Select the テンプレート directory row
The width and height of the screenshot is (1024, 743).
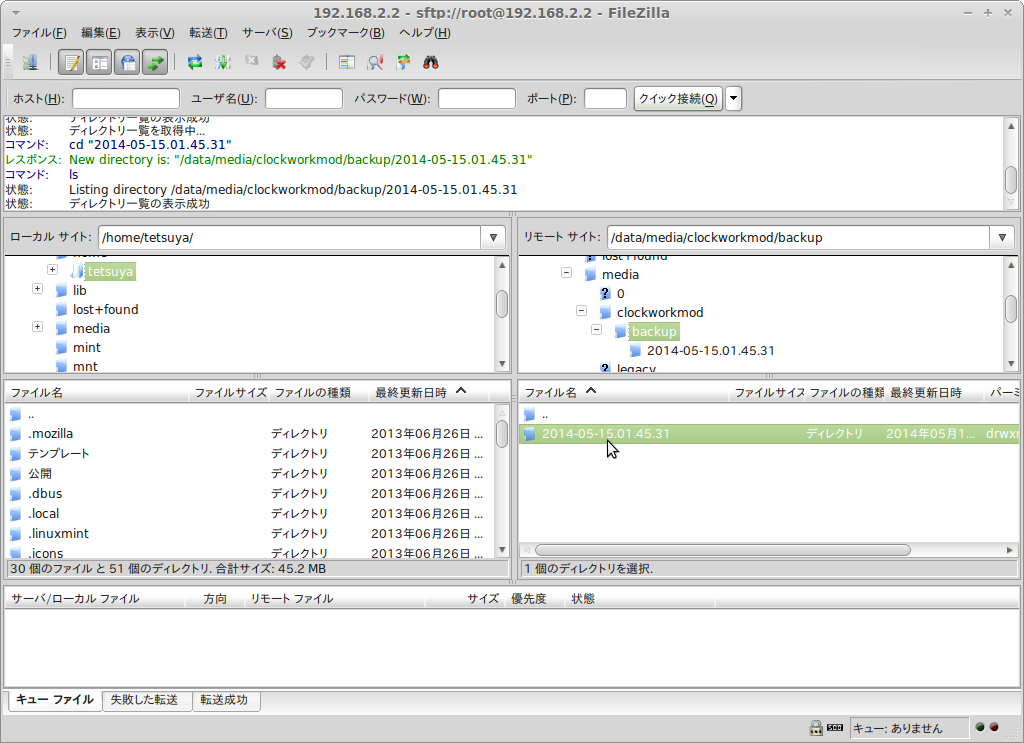[x=247, y=453]
